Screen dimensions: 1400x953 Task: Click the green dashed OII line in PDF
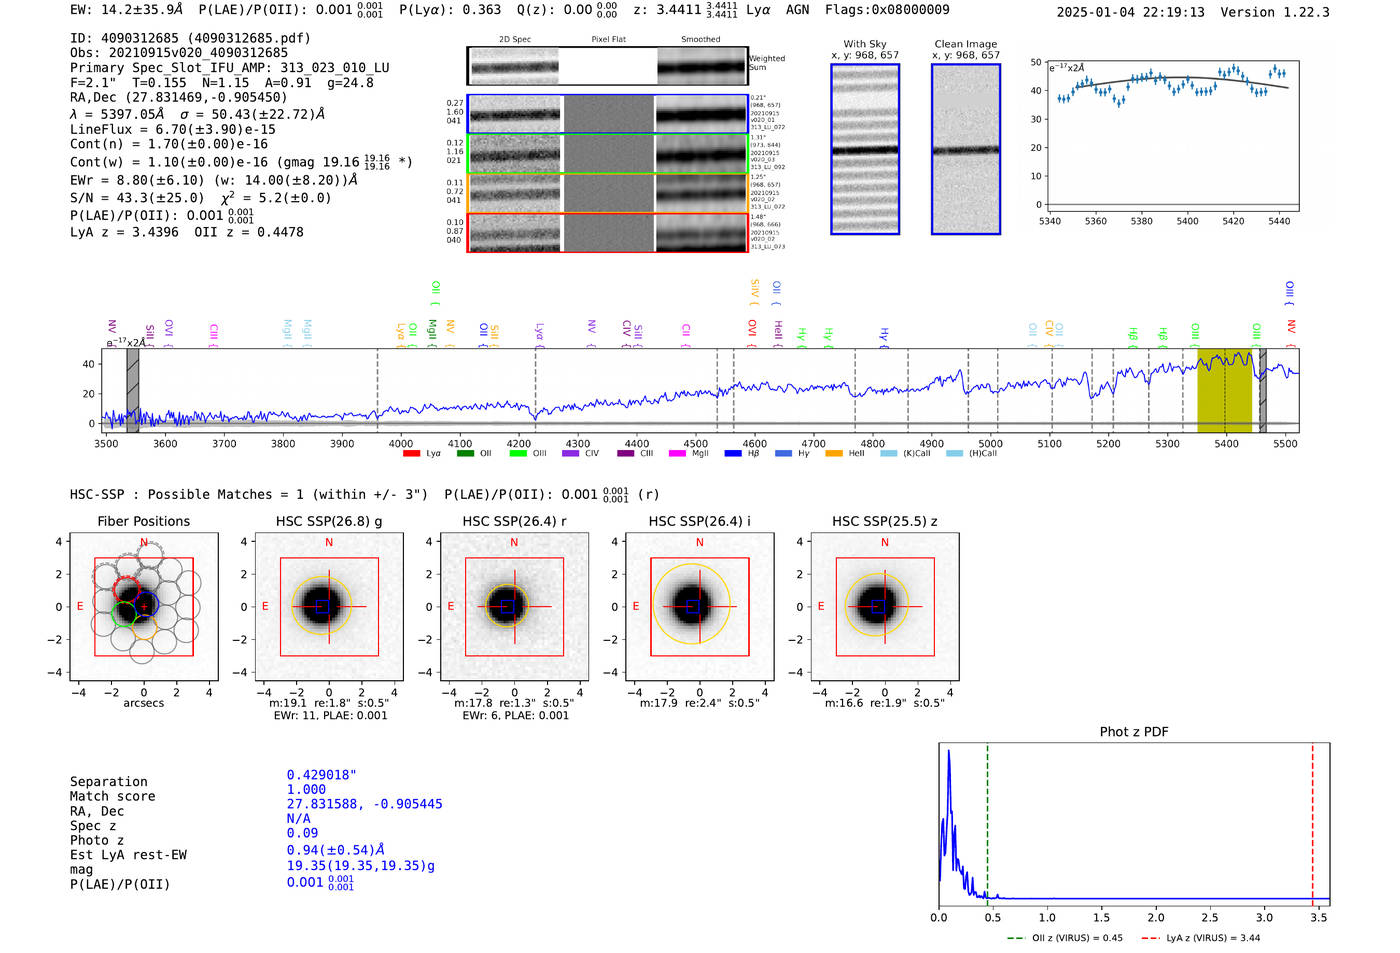987,823
